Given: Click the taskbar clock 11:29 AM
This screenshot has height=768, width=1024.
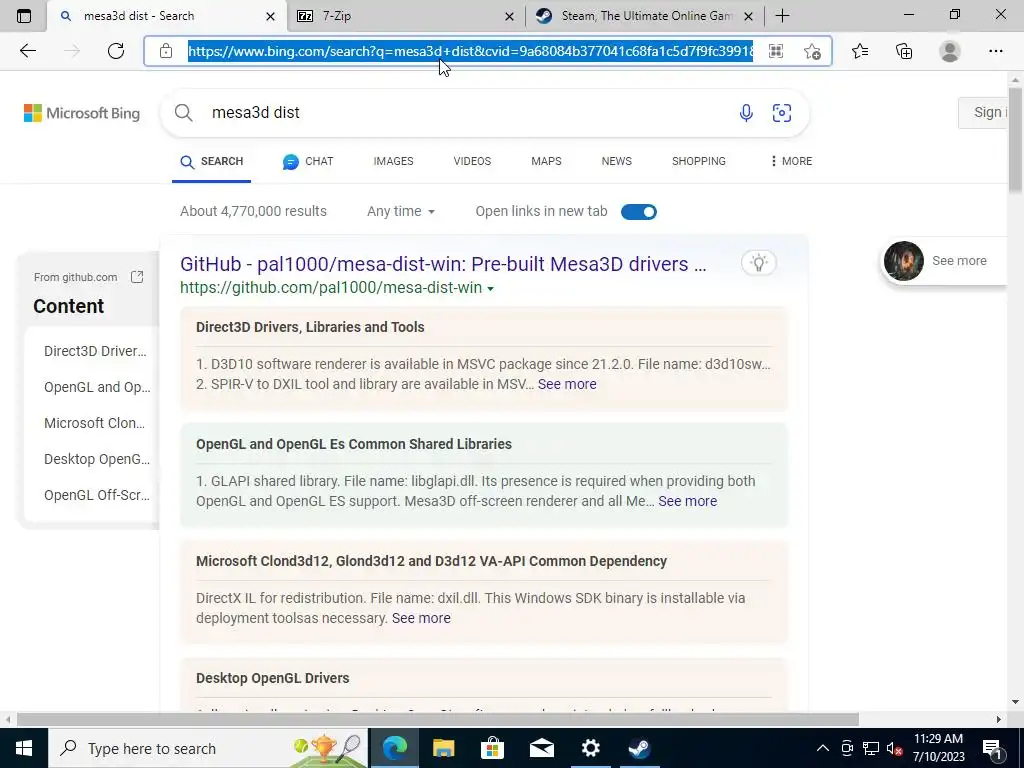Looking at the screenshot, I should (938, 739).
